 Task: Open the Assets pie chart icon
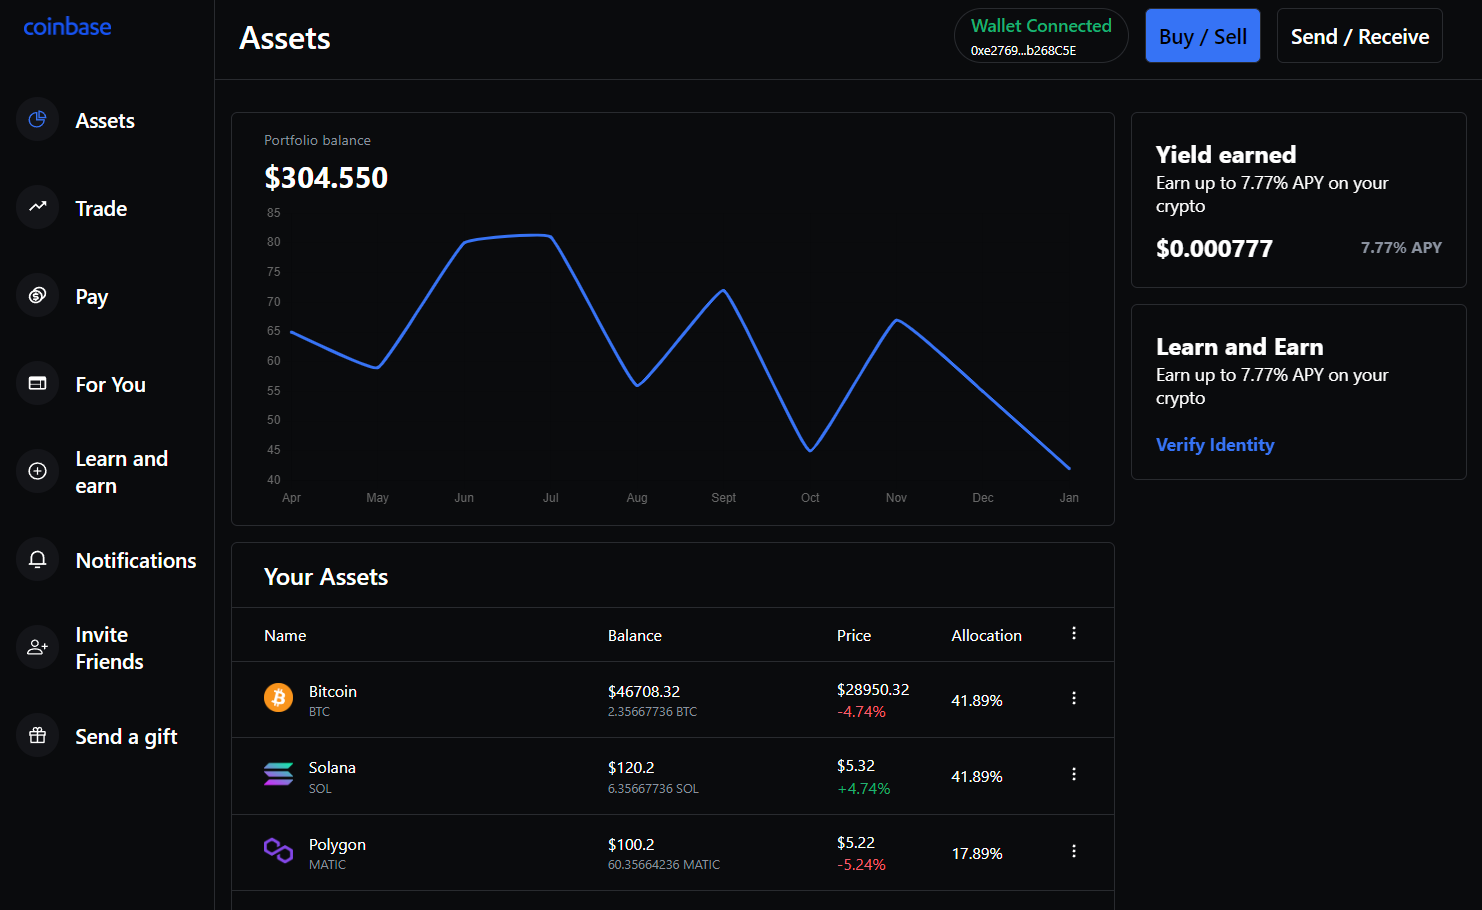[x=38, y=120]
